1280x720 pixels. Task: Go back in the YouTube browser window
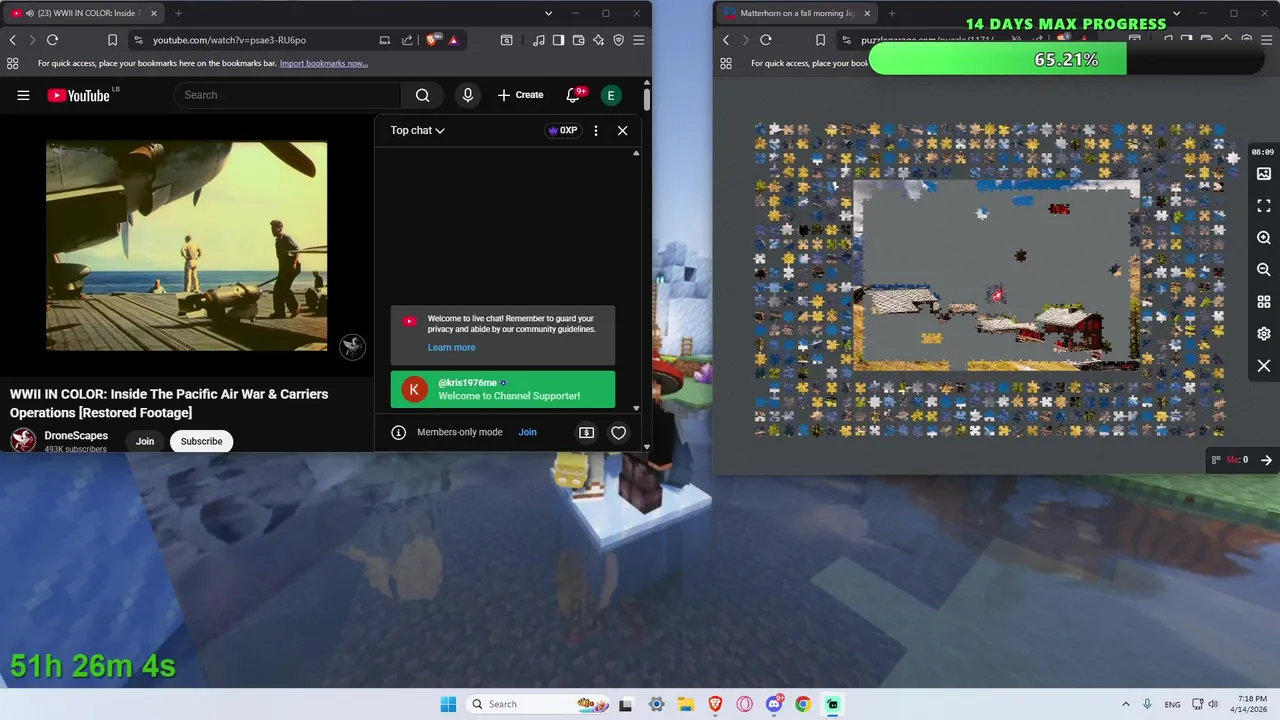point(12,40)
